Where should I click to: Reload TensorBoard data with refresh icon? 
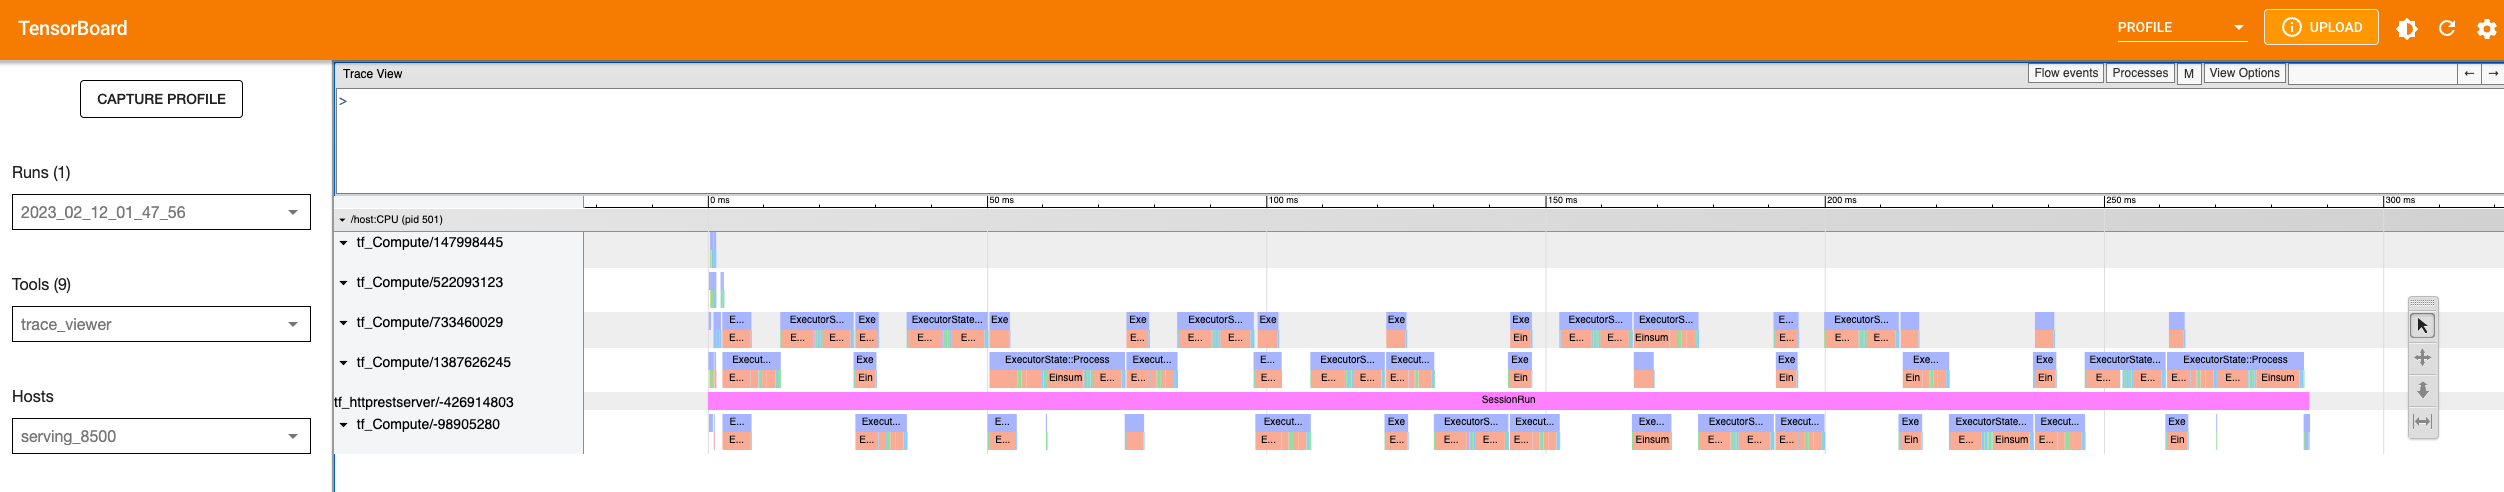(x=2447, y=28)
